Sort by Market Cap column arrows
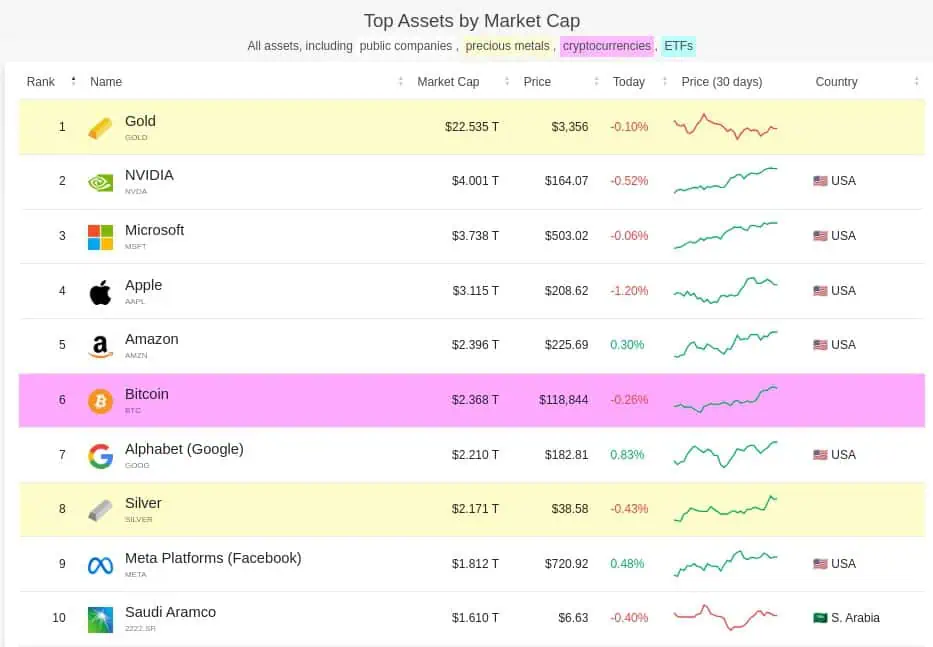Screen dimensions: 933x647 pyautogui.click(x=507, y=82)
